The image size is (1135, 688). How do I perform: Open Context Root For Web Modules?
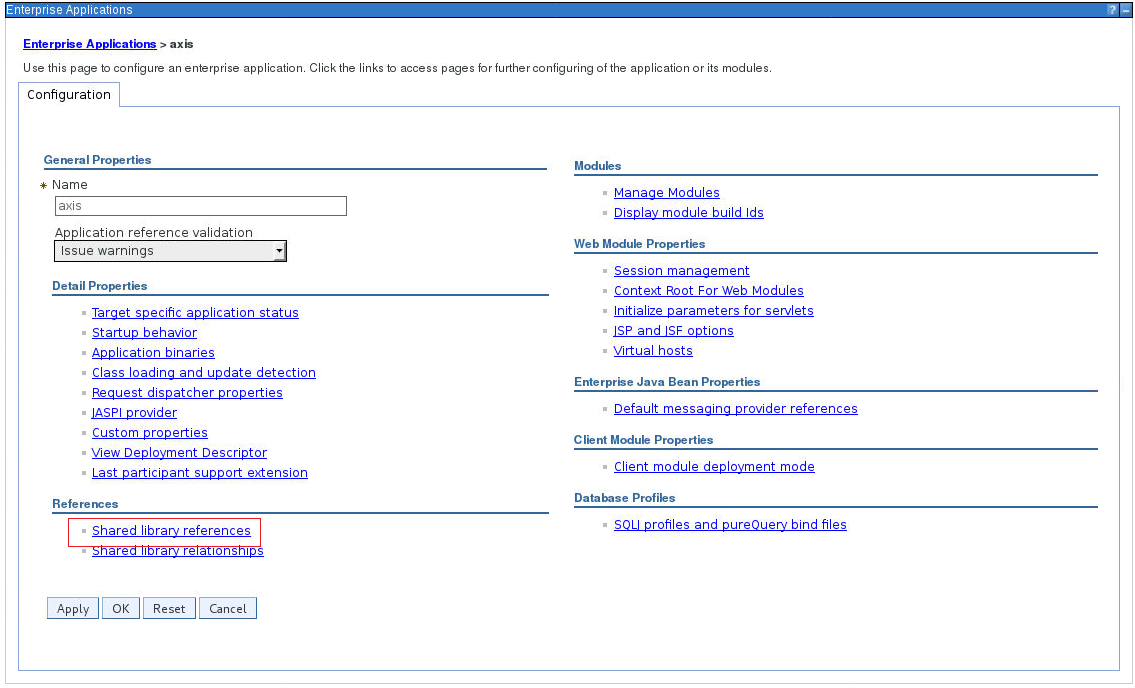(x=709, y=290)
